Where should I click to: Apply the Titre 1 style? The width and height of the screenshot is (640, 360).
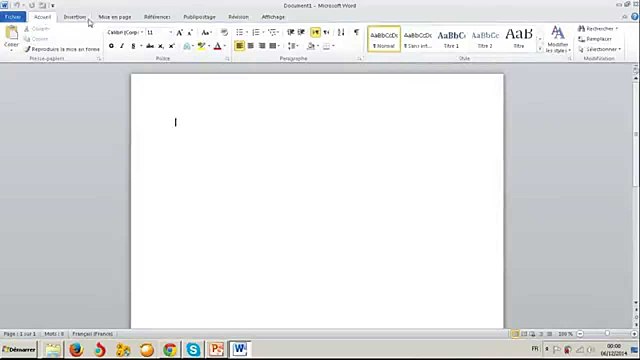tap(451, 39)
